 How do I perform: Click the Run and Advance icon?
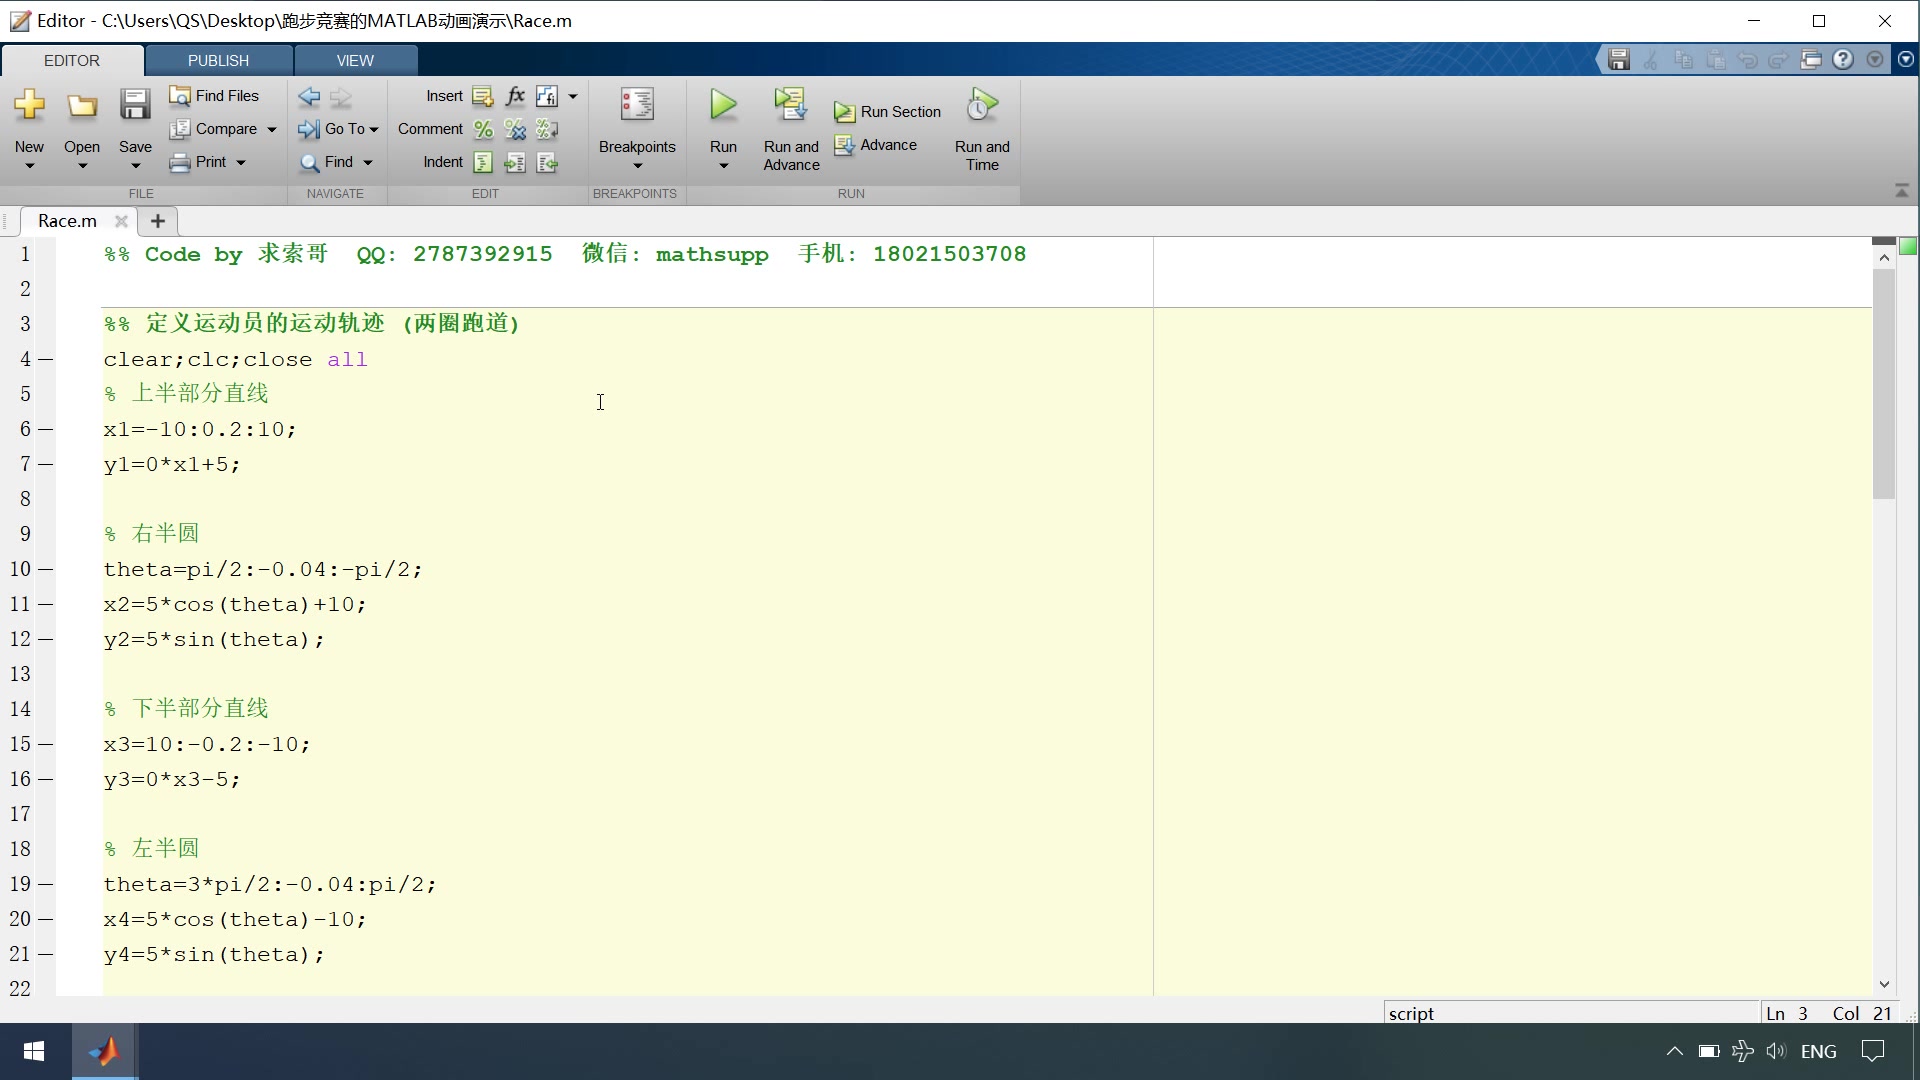coord(790,105)
